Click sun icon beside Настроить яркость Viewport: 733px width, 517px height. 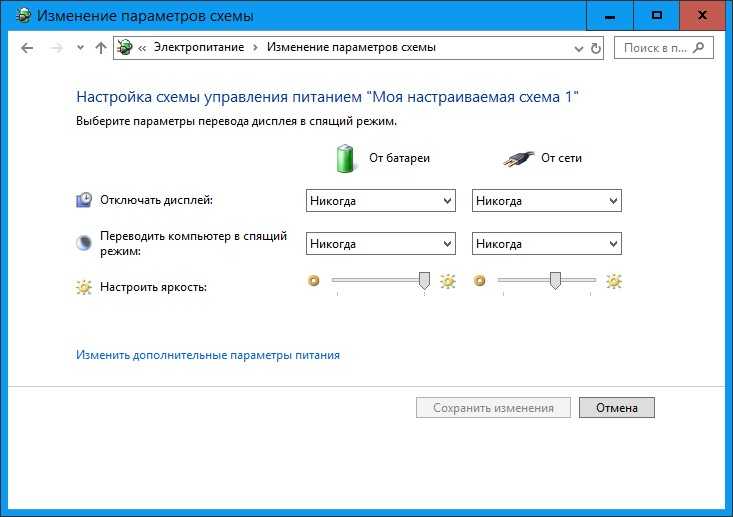point(84,287)
